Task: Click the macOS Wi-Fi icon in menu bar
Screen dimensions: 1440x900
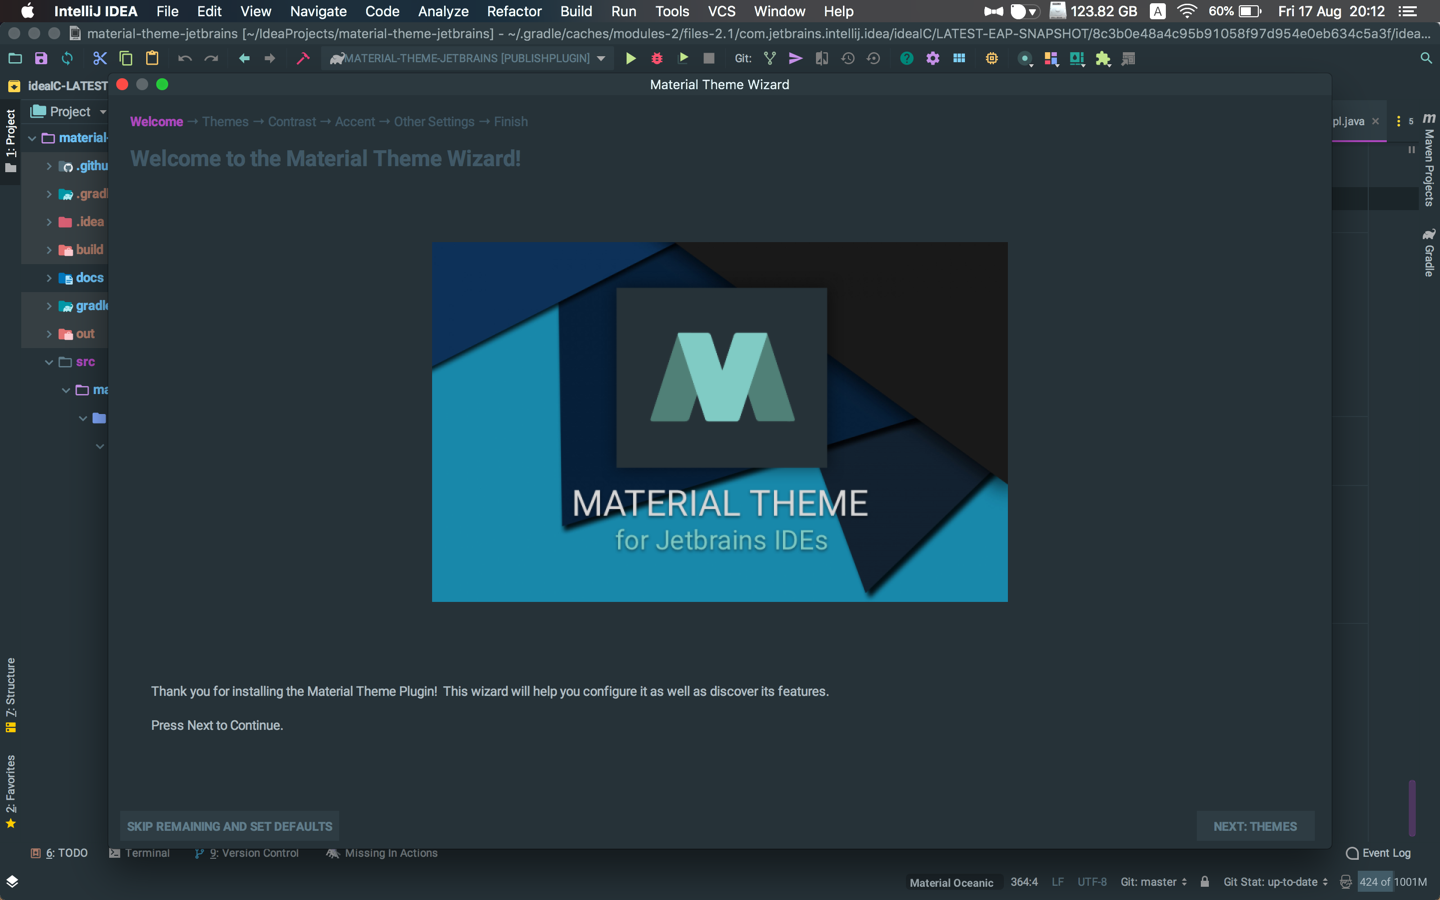Action: point(1187,11)
